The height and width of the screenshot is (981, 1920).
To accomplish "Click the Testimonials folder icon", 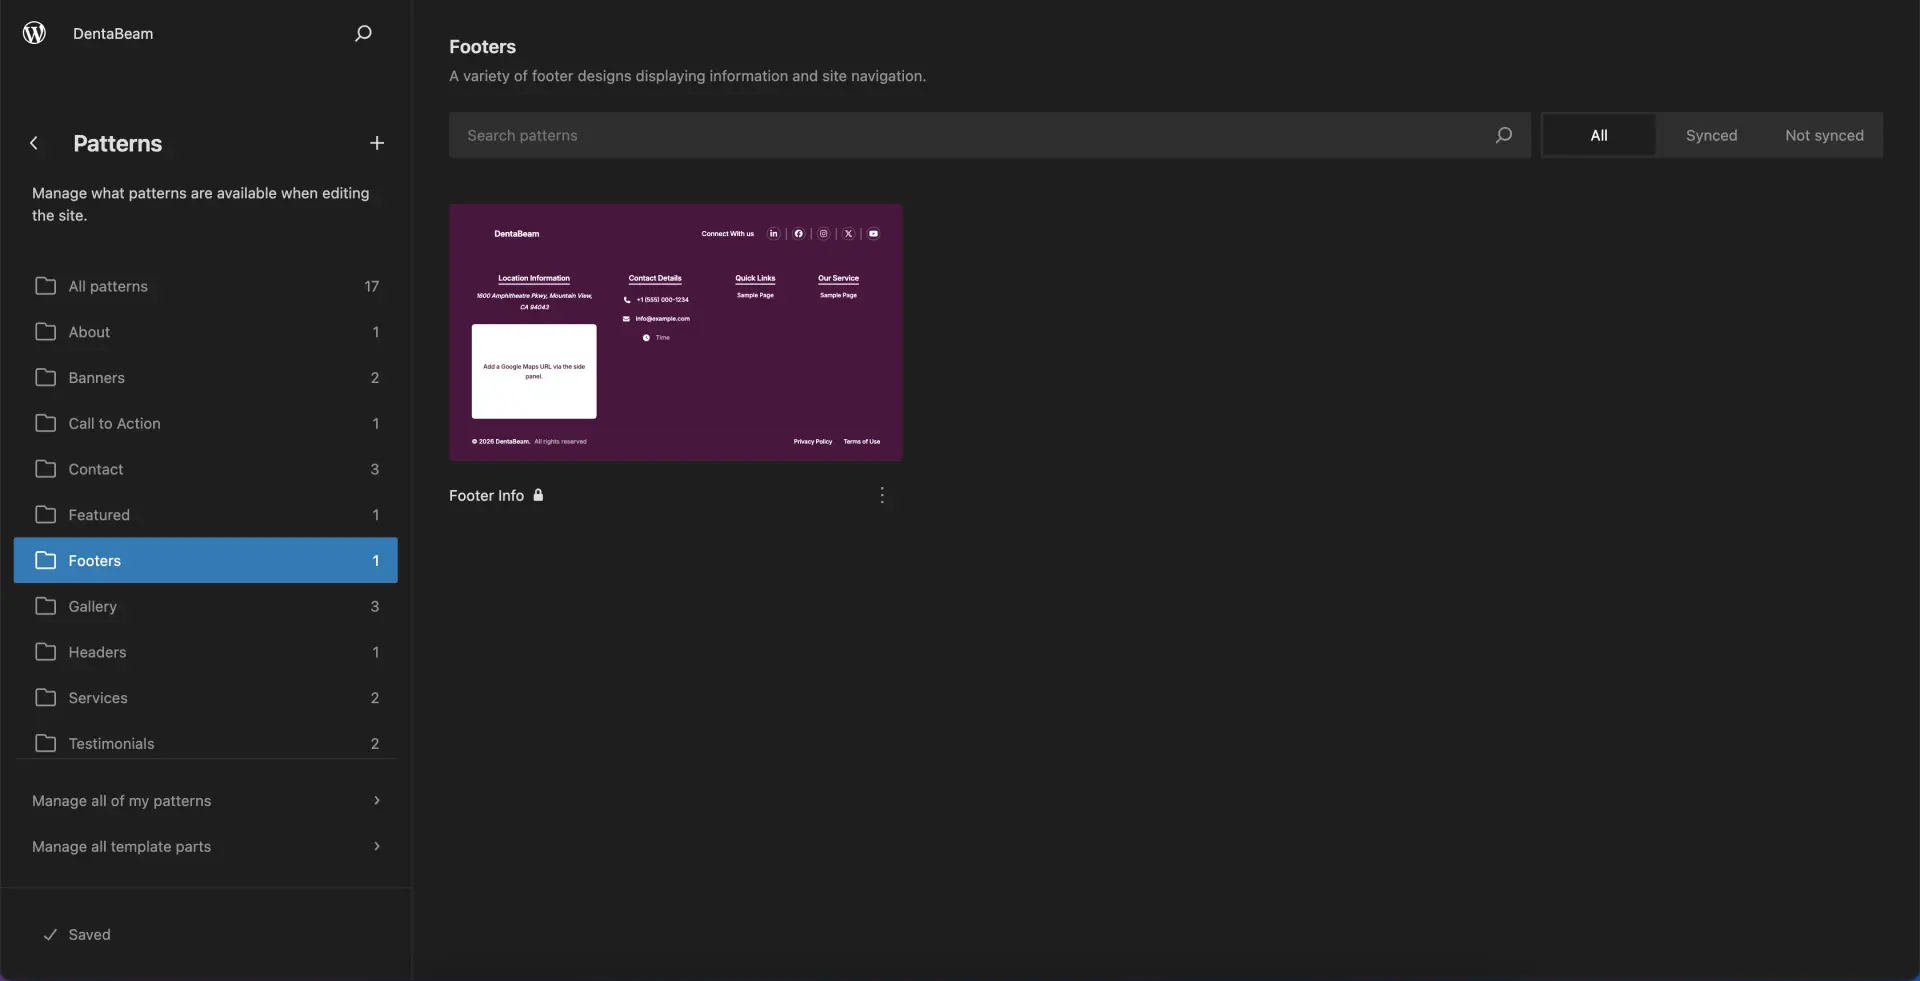I will pos(45,743).
